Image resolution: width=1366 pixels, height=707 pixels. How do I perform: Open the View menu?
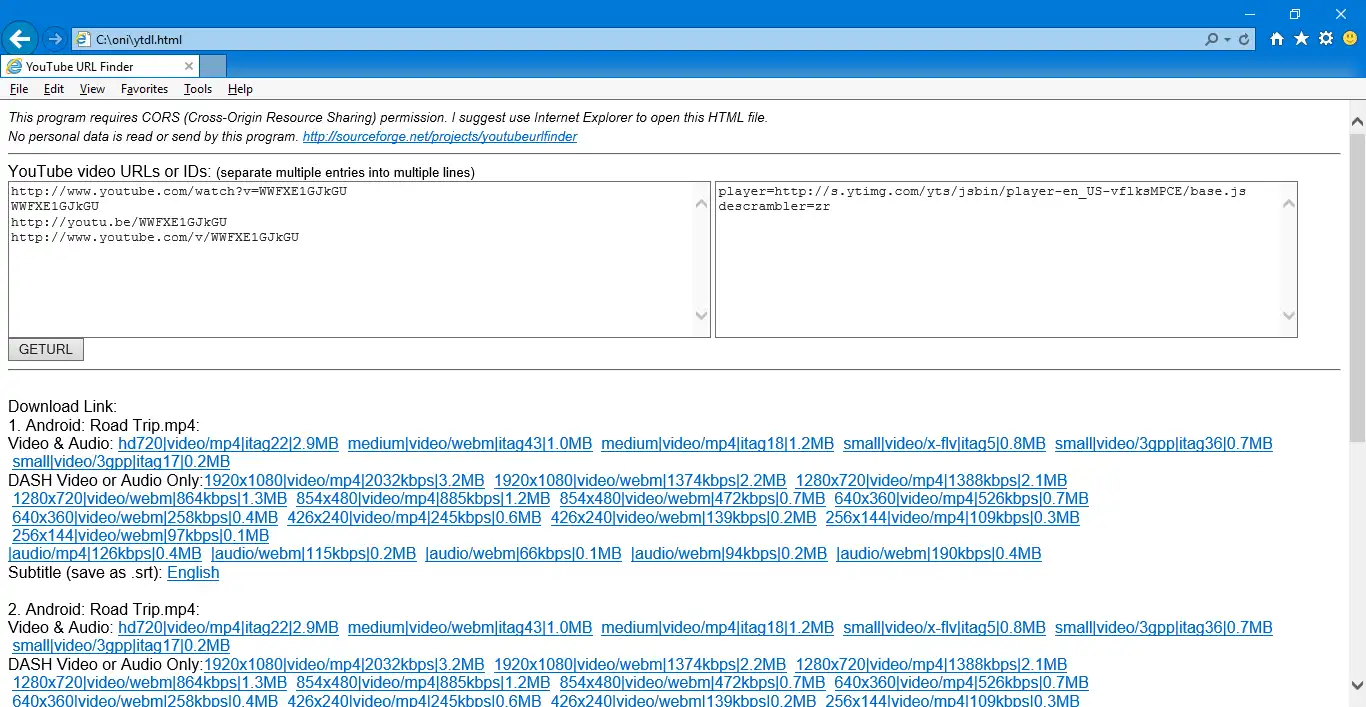coord(92,89)
